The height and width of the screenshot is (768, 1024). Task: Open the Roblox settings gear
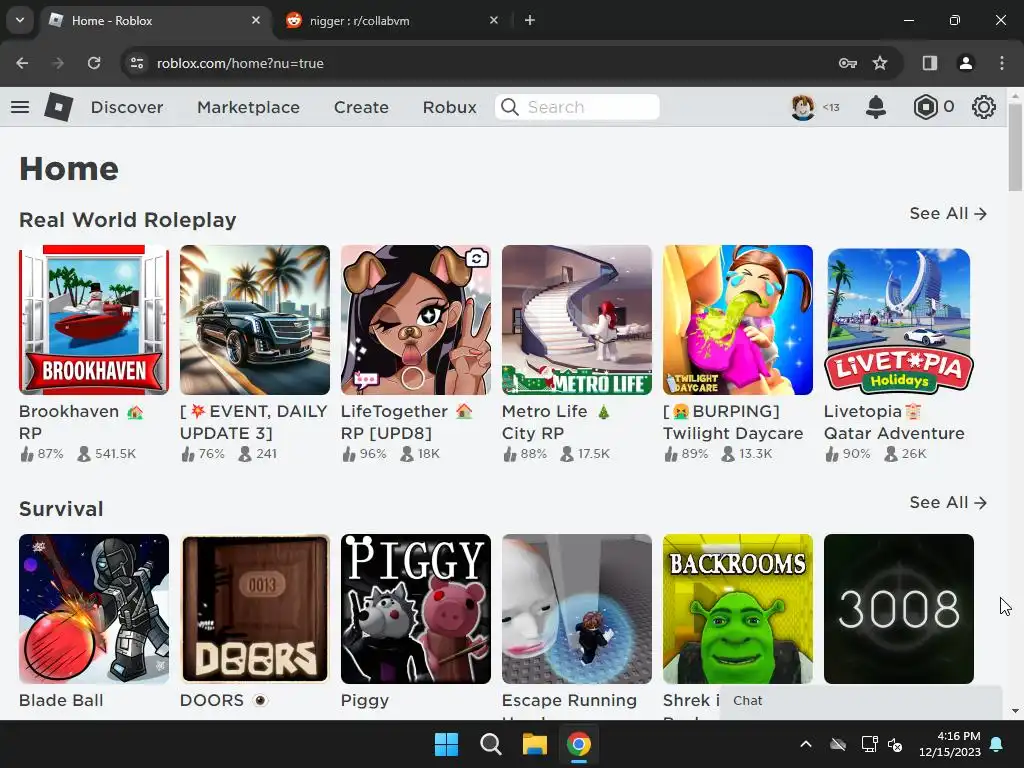coord(984,106)
